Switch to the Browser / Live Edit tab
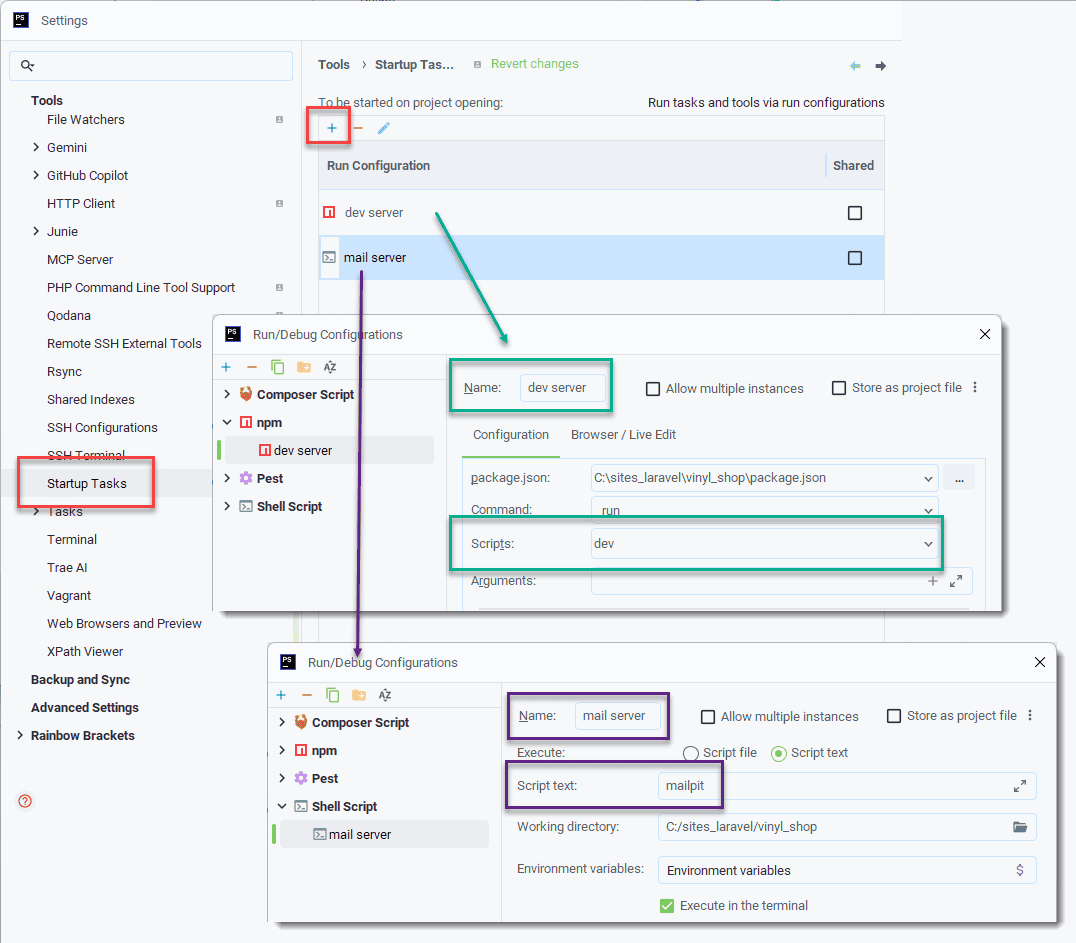 coord(623,435)
